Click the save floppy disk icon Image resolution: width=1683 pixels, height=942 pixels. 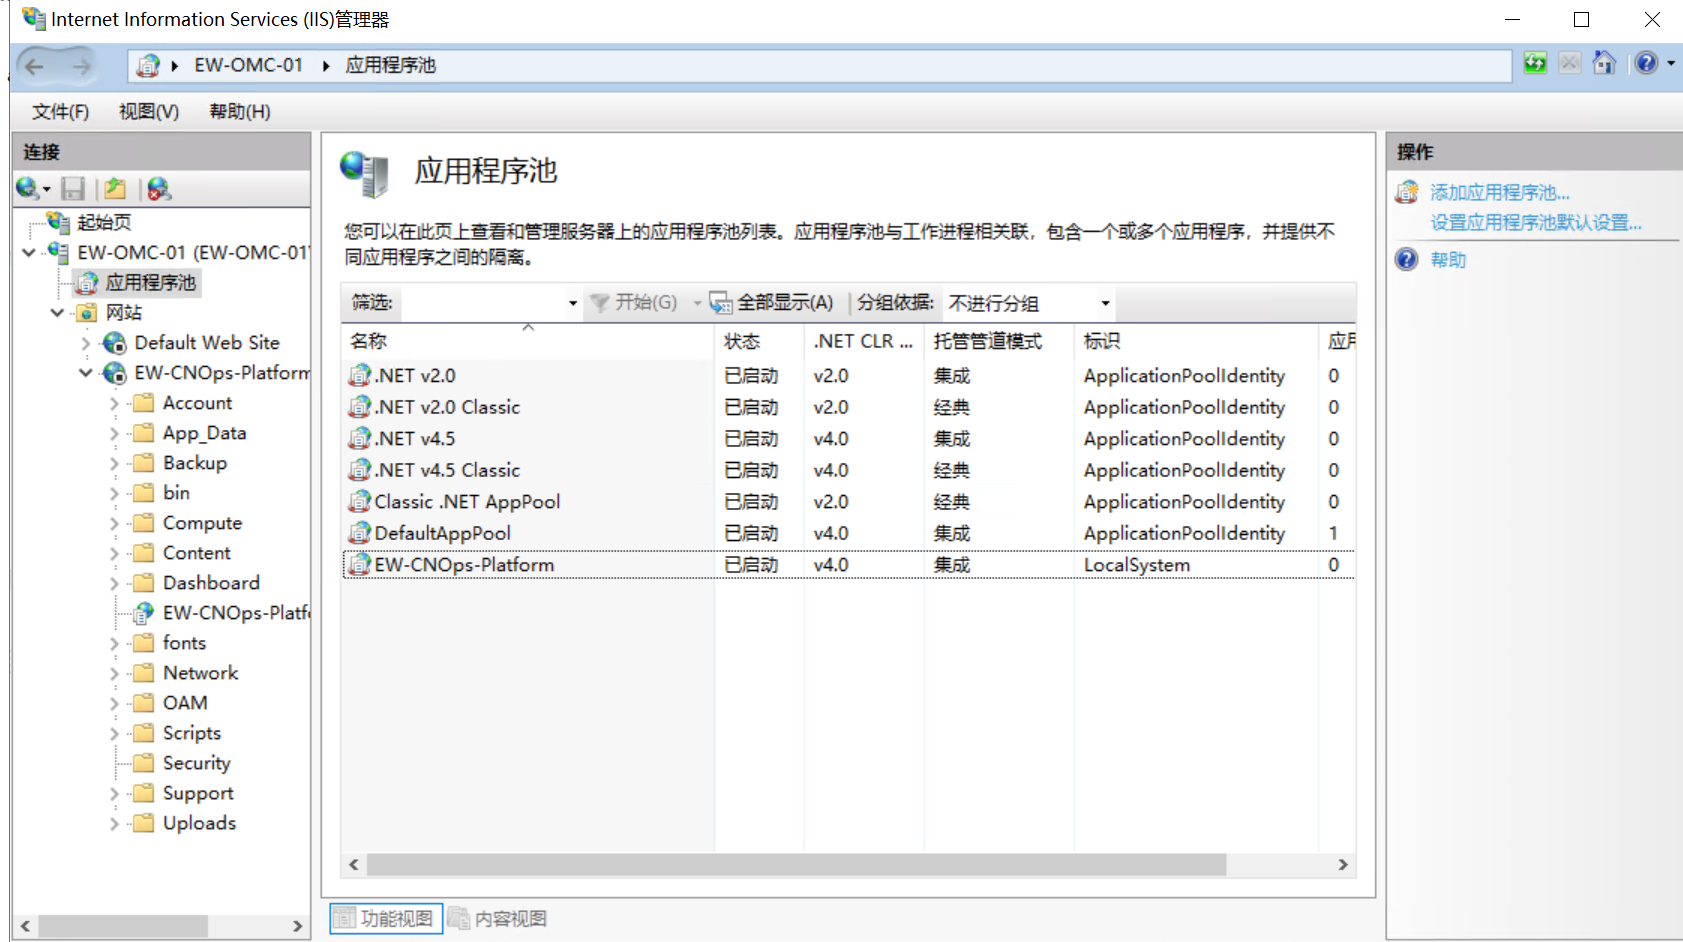[73, 188]
